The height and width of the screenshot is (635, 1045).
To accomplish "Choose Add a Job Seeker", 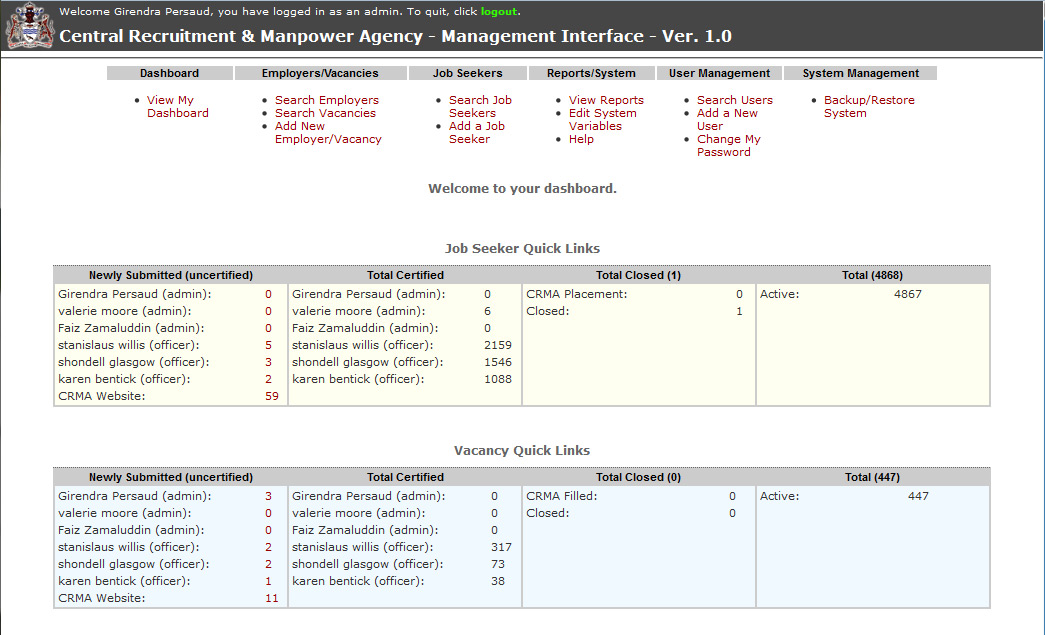I will [x=477, y=133].
